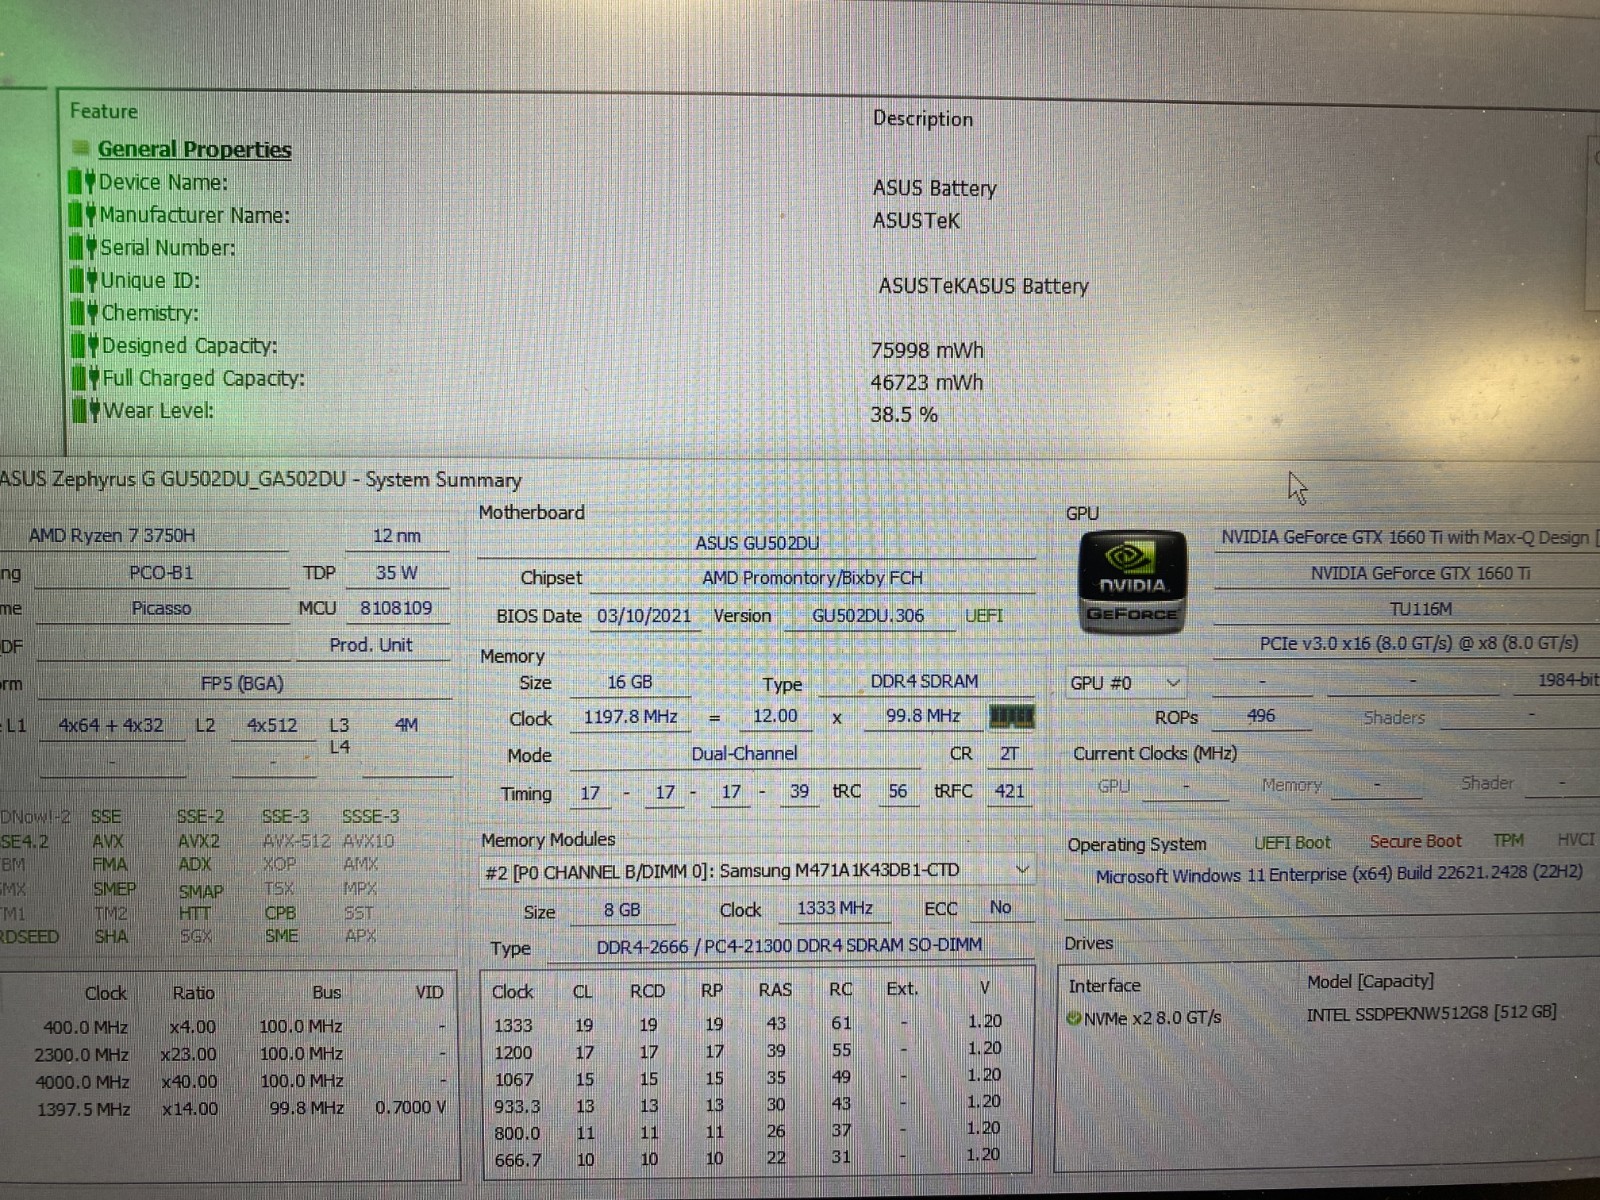Click the NVIDIA GeForce logo image
Screen dimensions: 1600x1200
point(1133,582)
